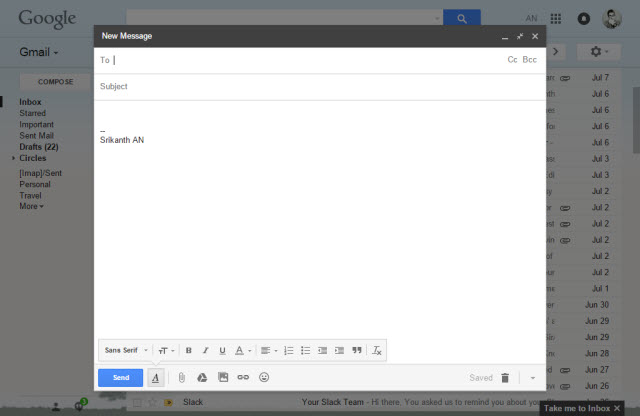Image resolution: width=640 pixels, height=416 pixels.
Task: Go to next page of emails
Action: pos(556,52)
